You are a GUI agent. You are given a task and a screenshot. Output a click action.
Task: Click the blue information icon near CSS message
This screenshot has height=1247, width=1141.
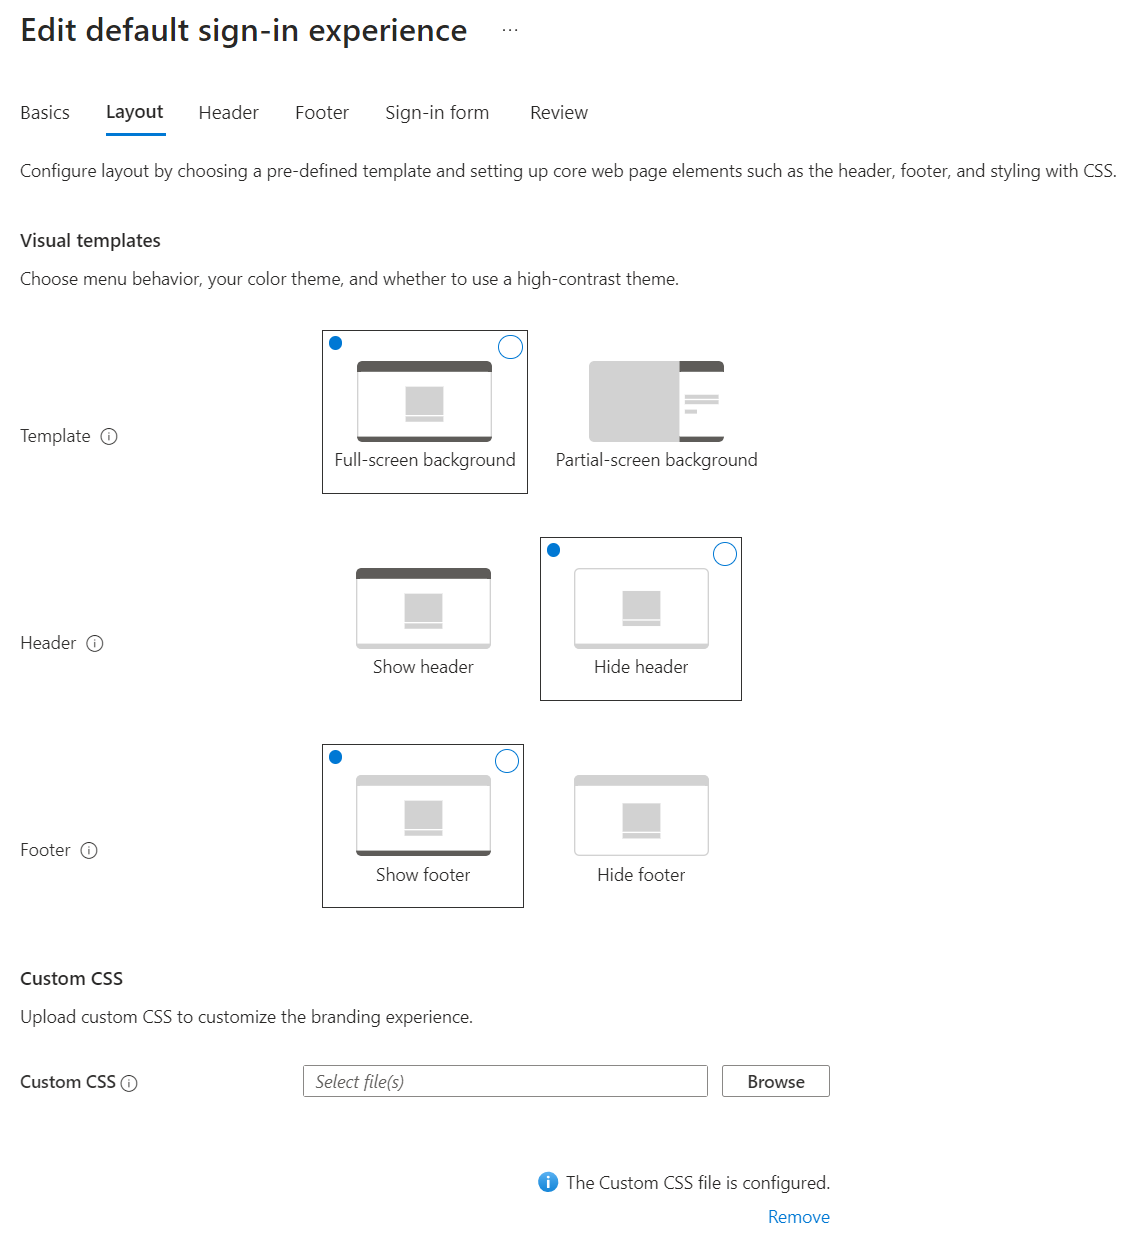[548, 1182]
